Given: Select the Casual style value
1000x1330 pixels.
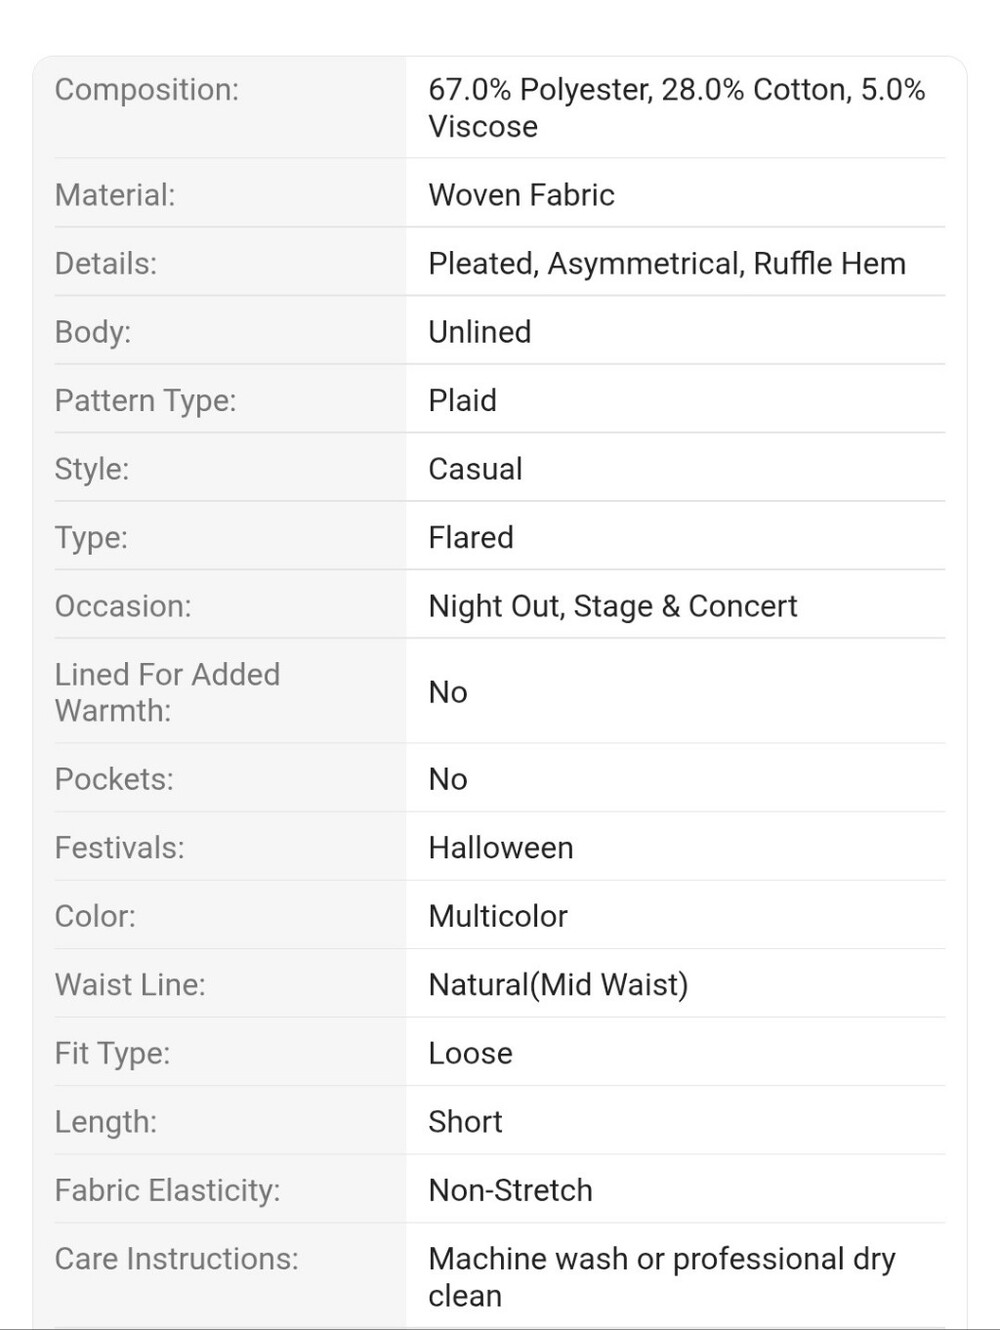Looking at the screenshot, I should [475, 469].
